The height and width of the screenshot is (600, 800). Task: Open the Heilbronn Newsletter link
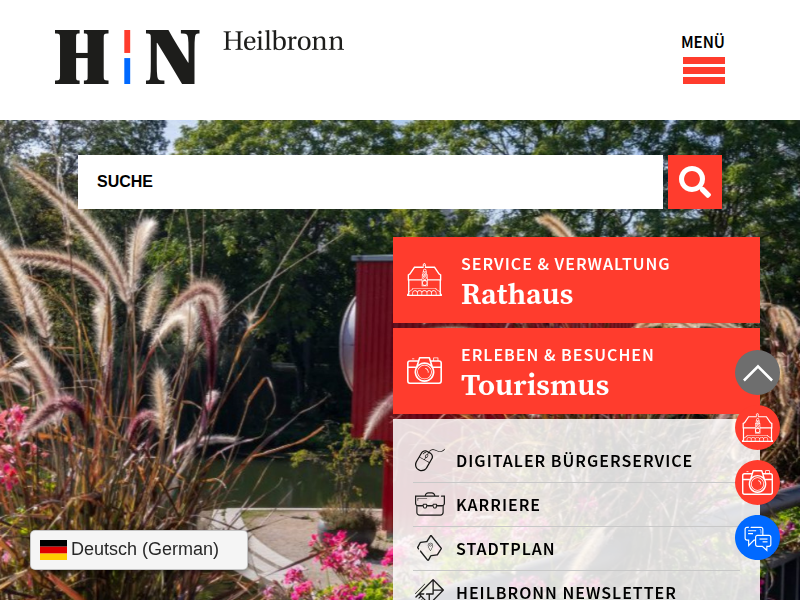pos(566,592)
